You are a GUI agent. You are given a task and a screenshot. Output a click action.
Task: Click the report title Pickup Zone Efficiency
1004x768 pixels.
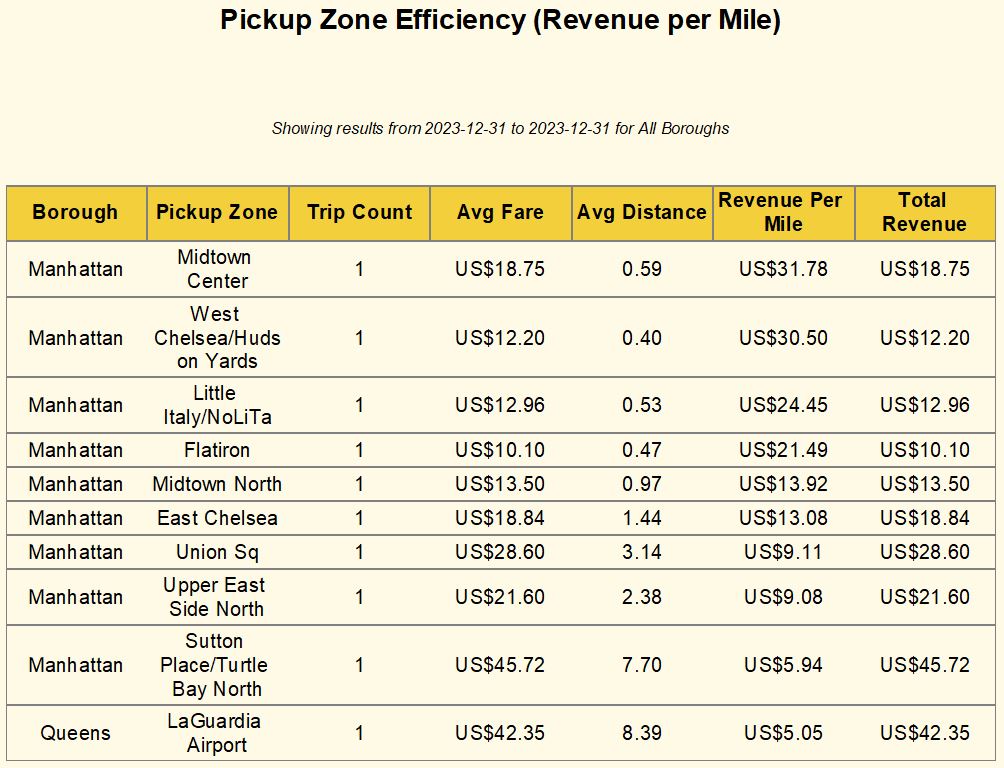(500, 20)
